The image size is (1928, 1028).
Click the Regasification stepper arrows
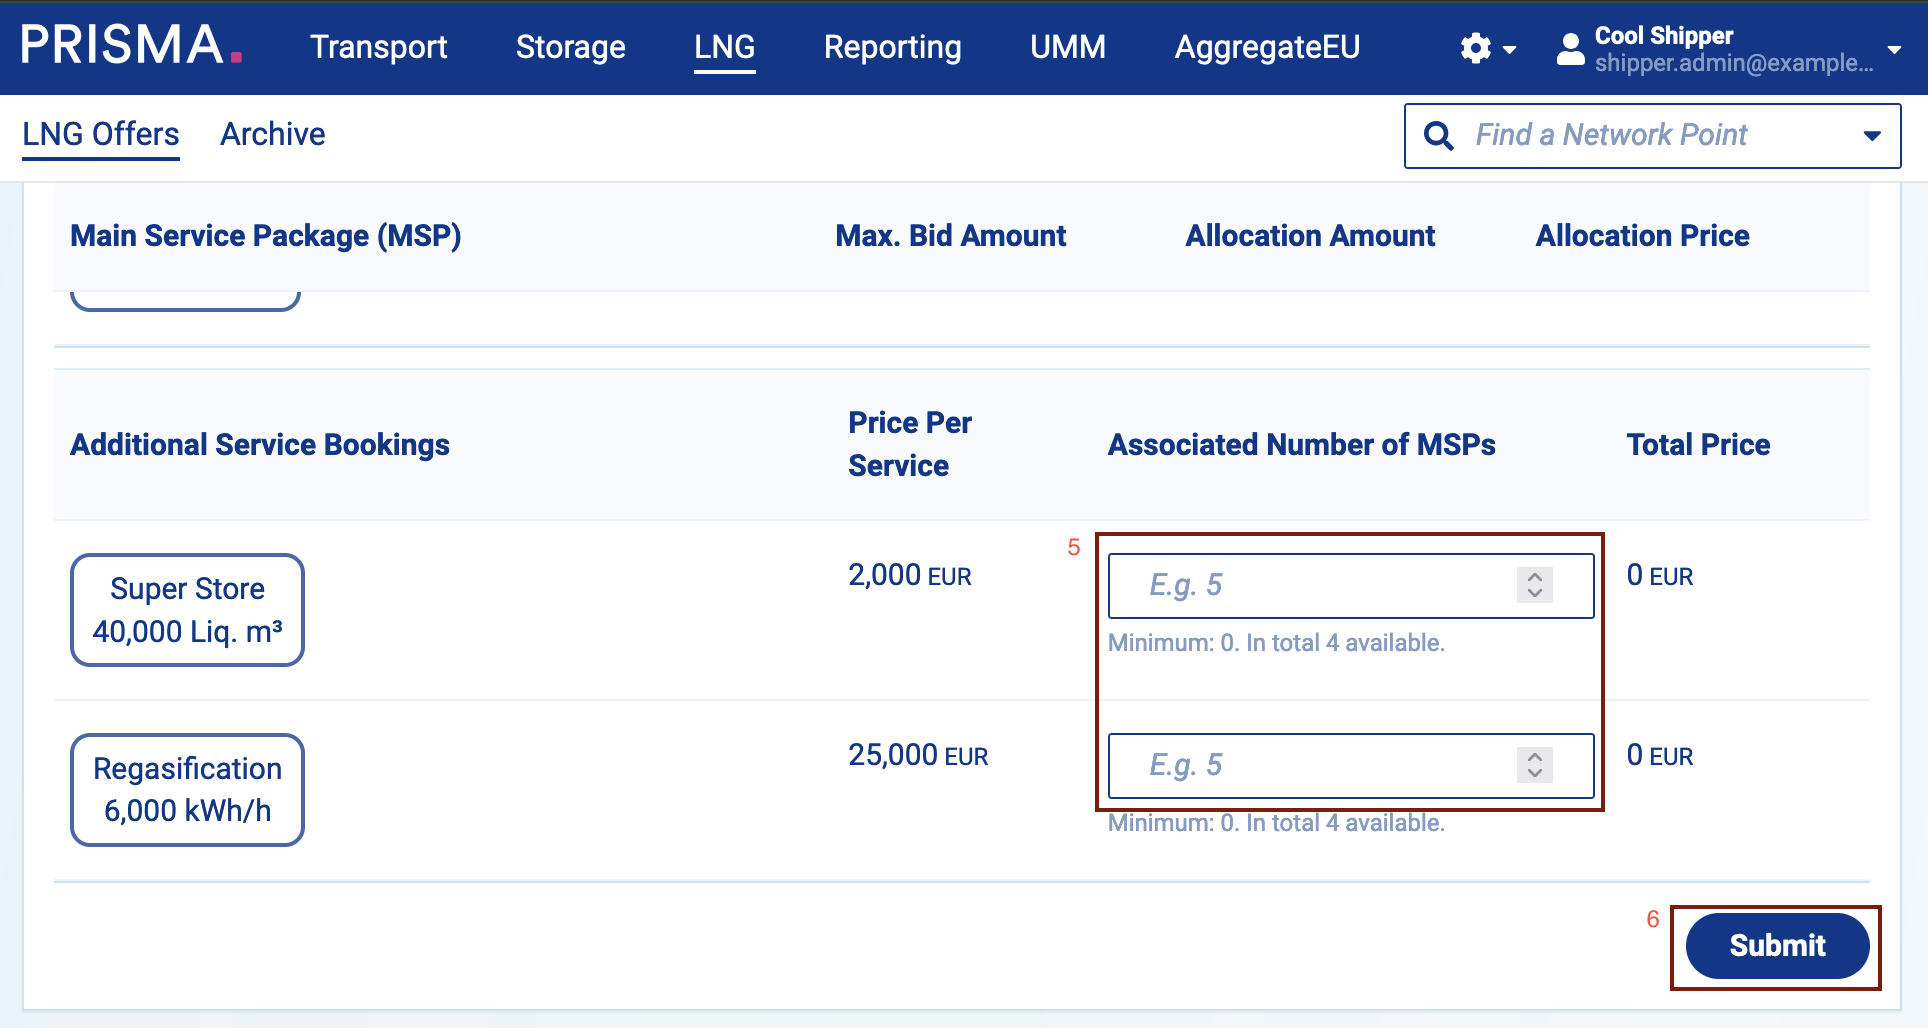(1534, 765)
